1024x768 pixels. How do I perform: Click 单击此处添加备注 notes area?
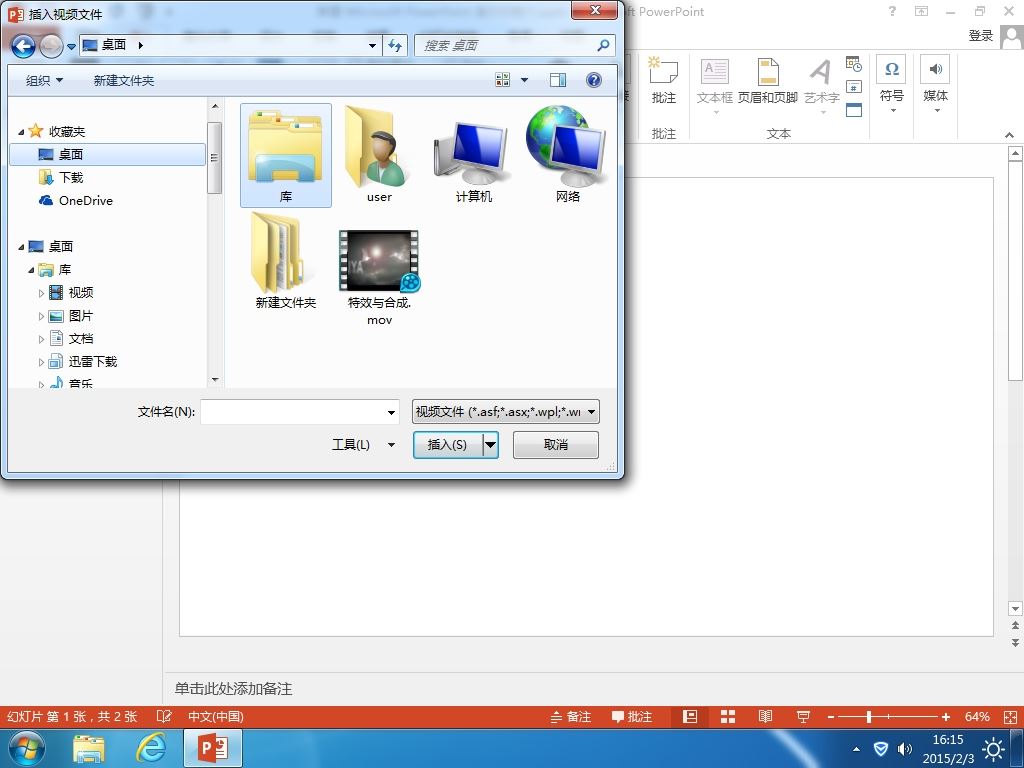pyautogui.click(x=233, y=688)
